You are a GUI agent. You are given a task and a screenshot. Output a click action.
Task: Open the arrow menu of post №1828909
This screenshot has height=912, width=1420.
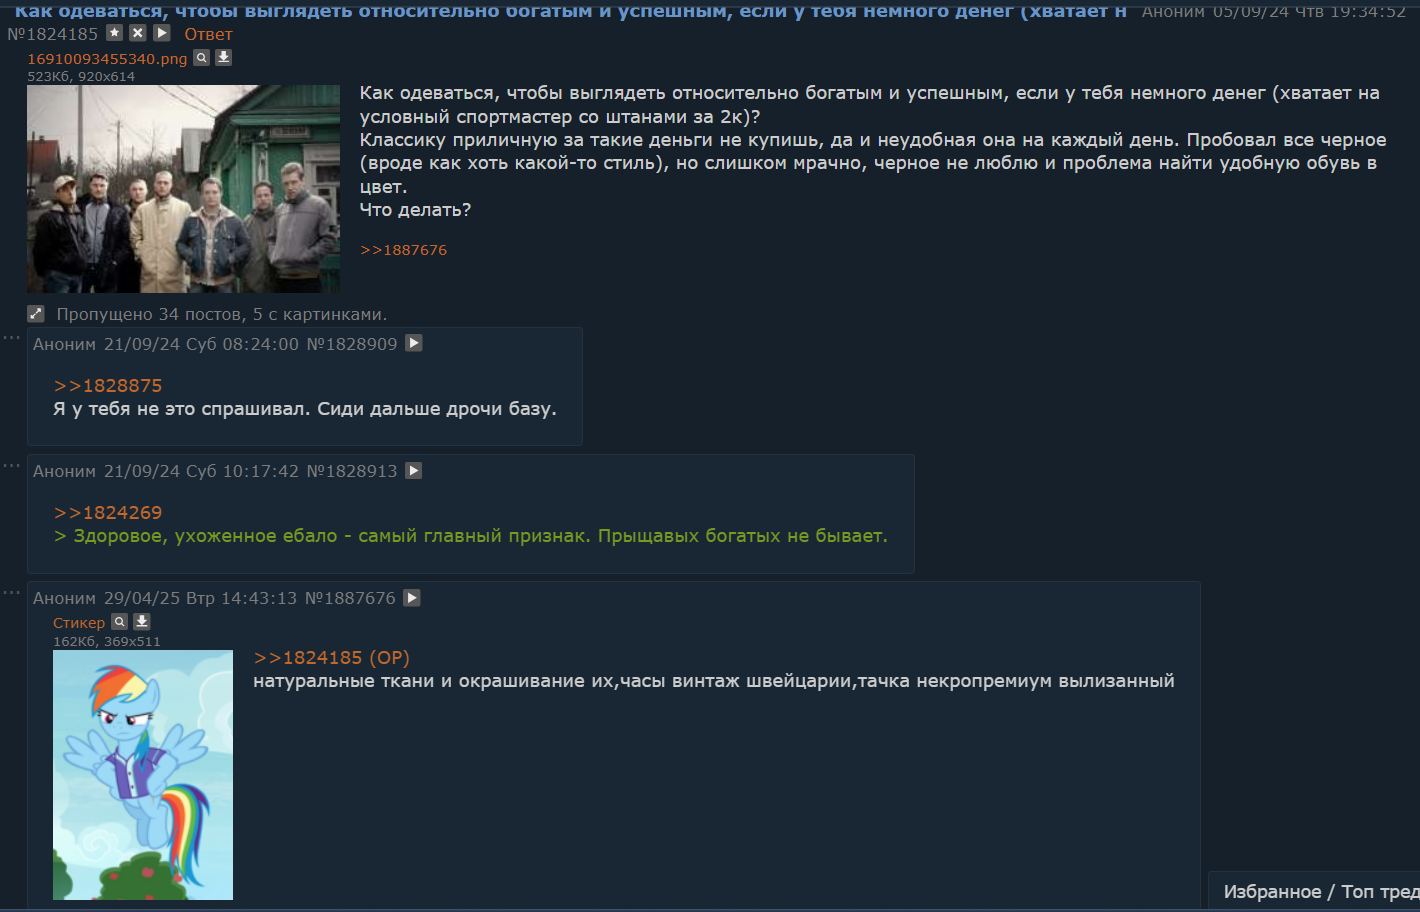pyautogui.click(x=414, y=343)
